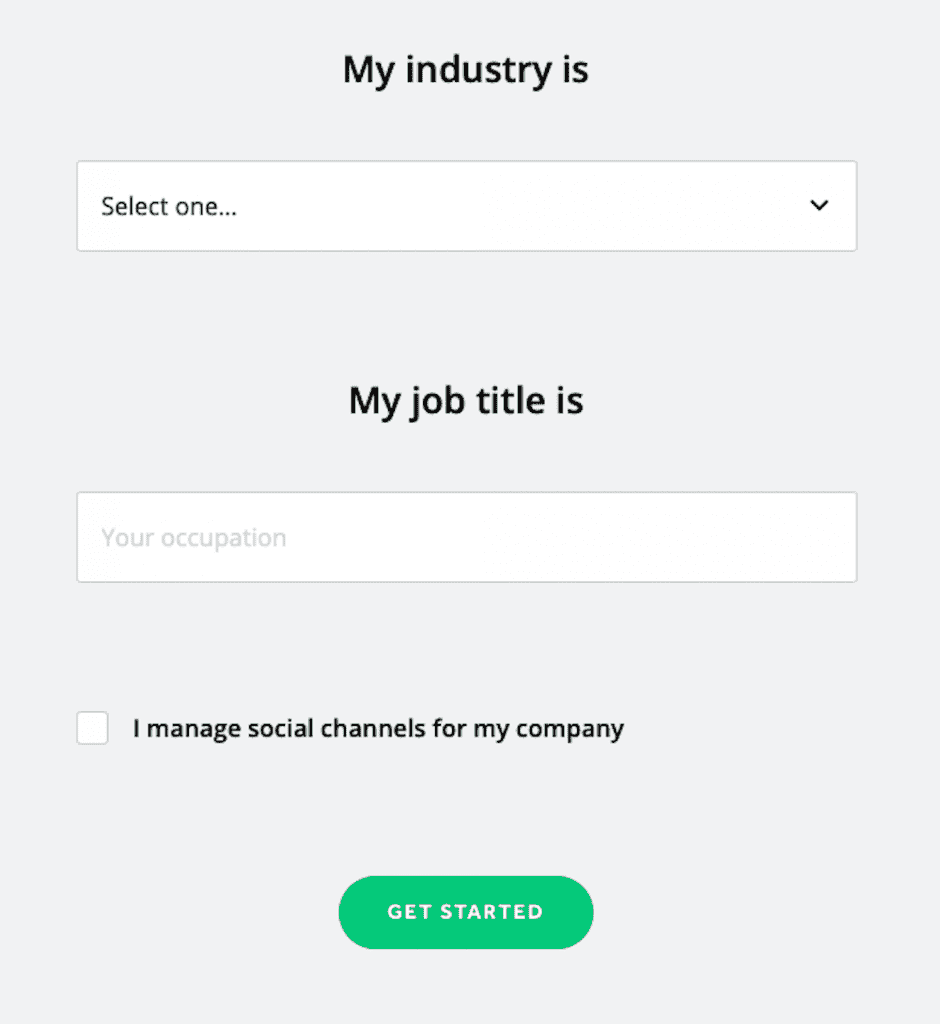The height and width of the screenshot is (1024, 940).
Task: Select the Your occupation placeholder field
Action: pos(466,537)
